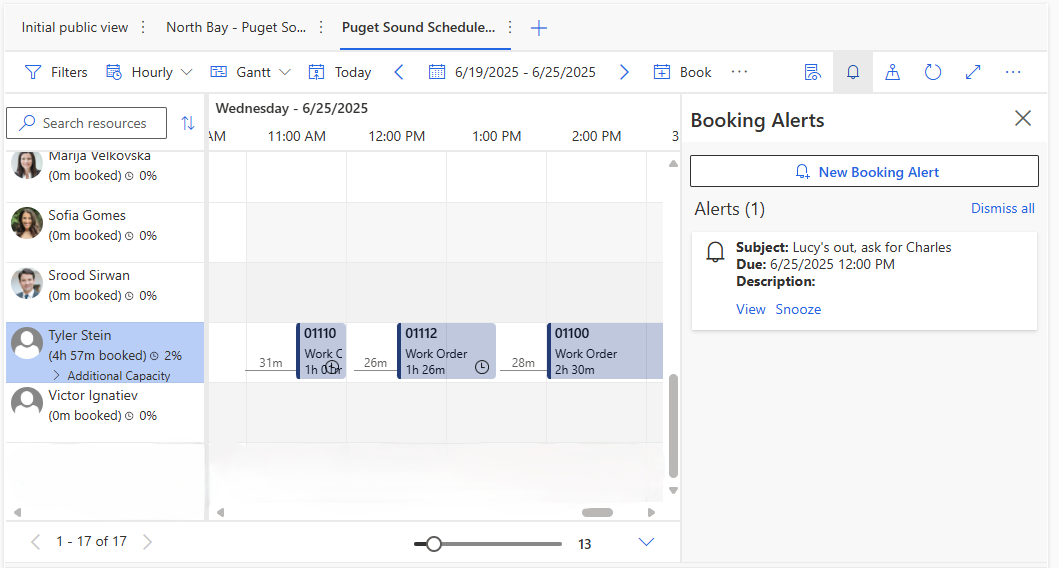
Task: Click the Hourly view calendar icon
Action: click(113, 72)
